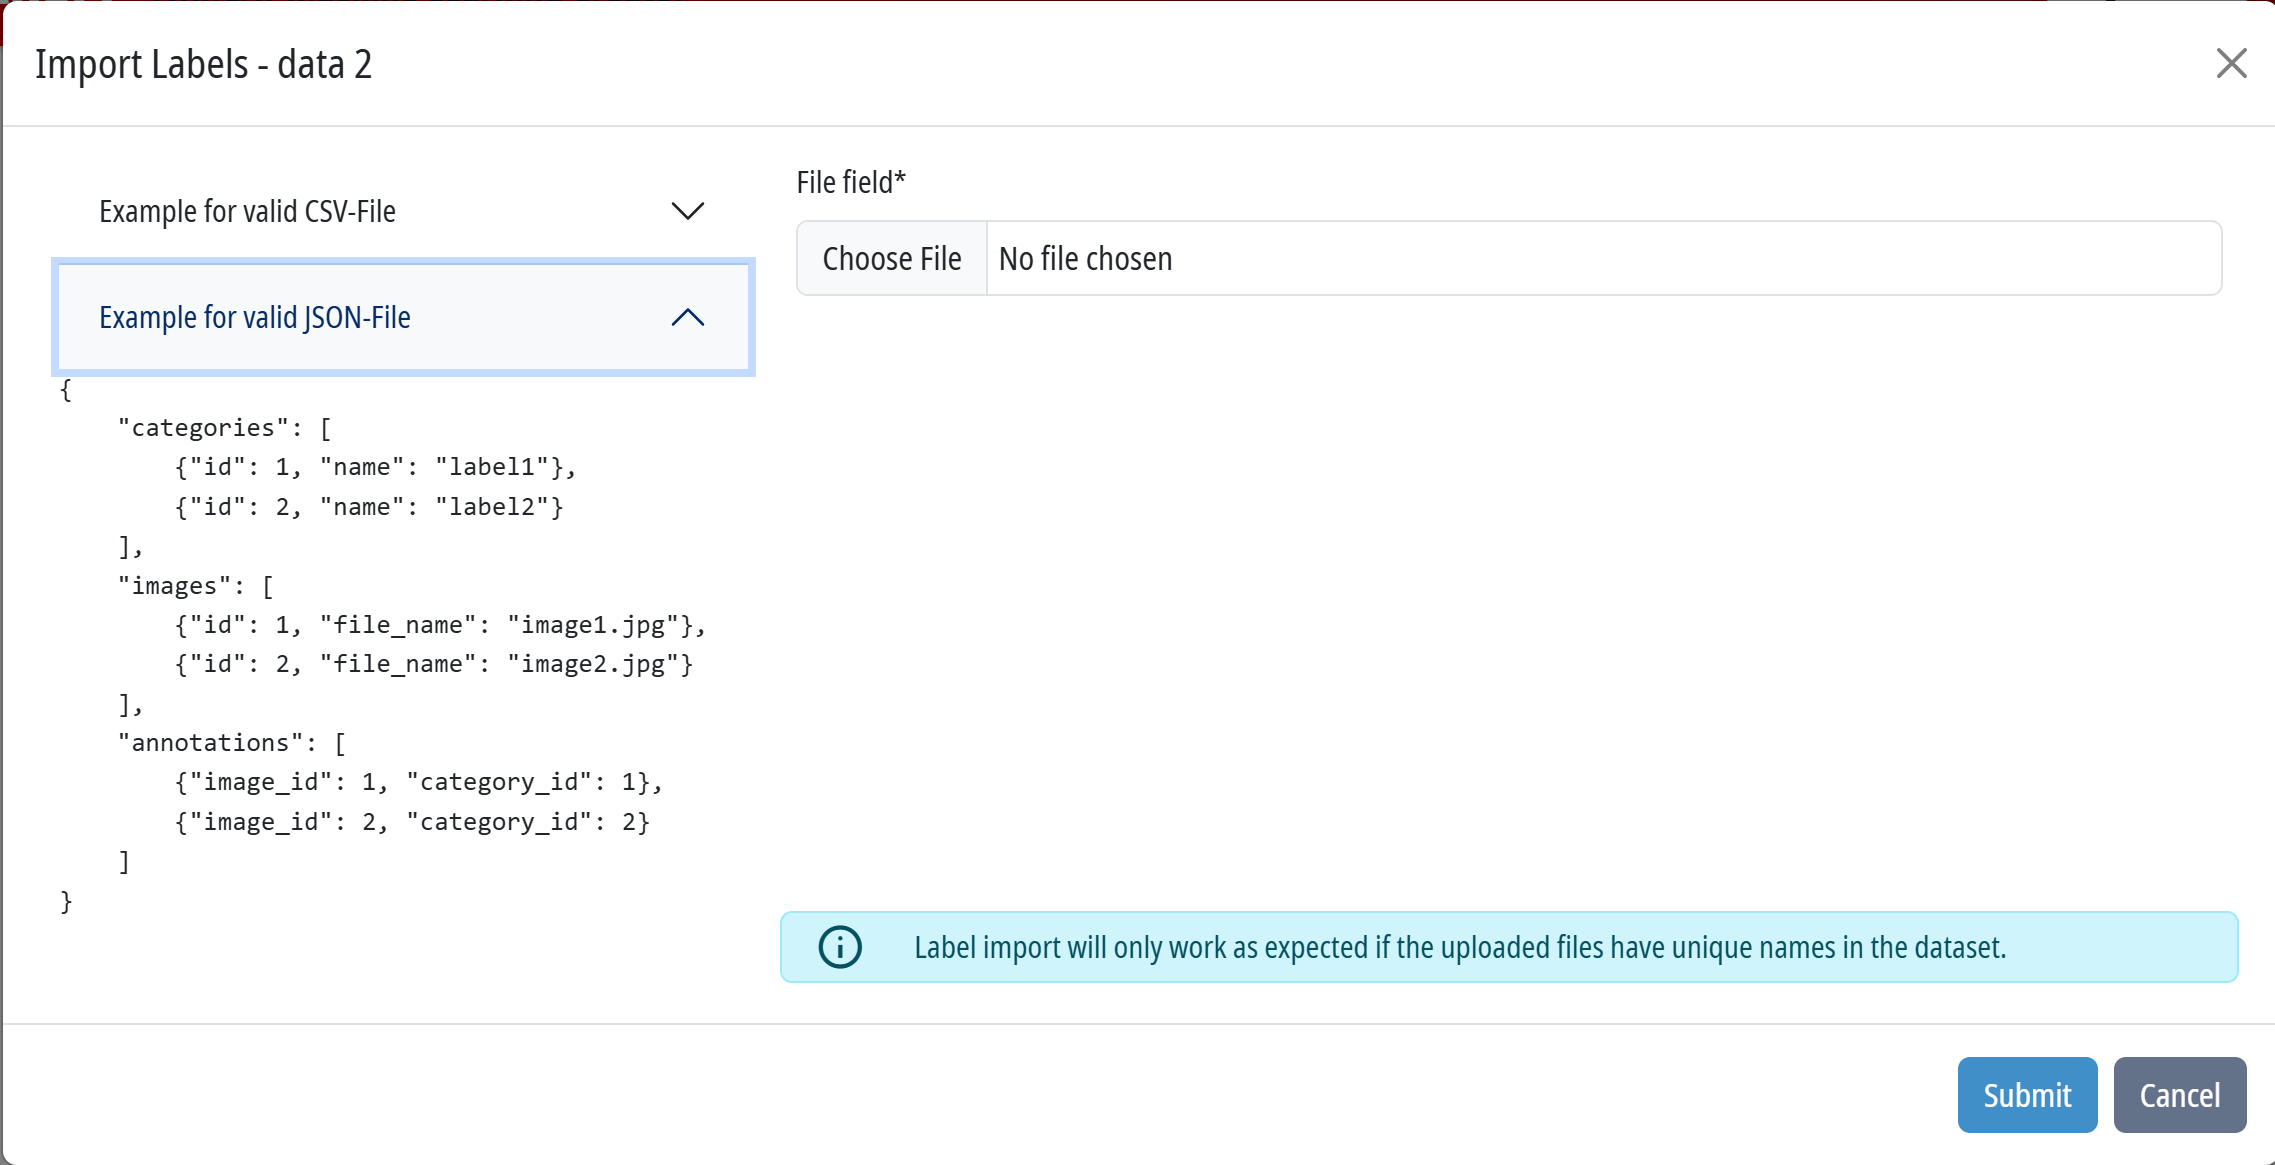The width and height of the screenshot is (2275, 1165).
Task: Click the info icon in the notice banner
Action: coord(840,947)
